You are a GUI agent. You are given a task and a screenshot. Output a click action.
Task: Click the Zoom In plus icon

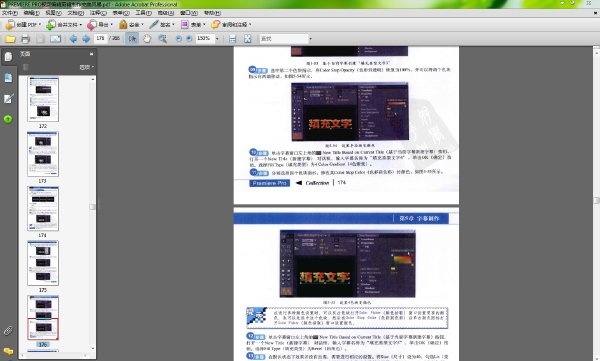click(x=189, y=39)
